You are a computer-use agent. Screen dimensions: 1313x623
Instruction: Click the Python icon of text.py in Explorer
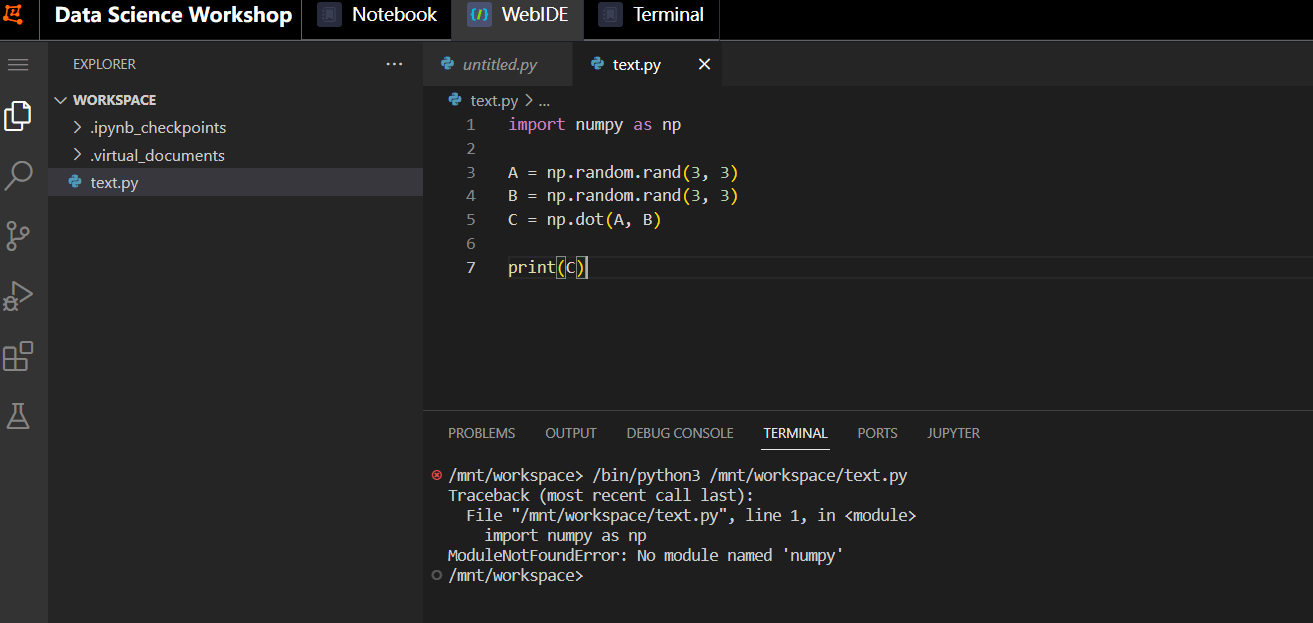point(74,182)
